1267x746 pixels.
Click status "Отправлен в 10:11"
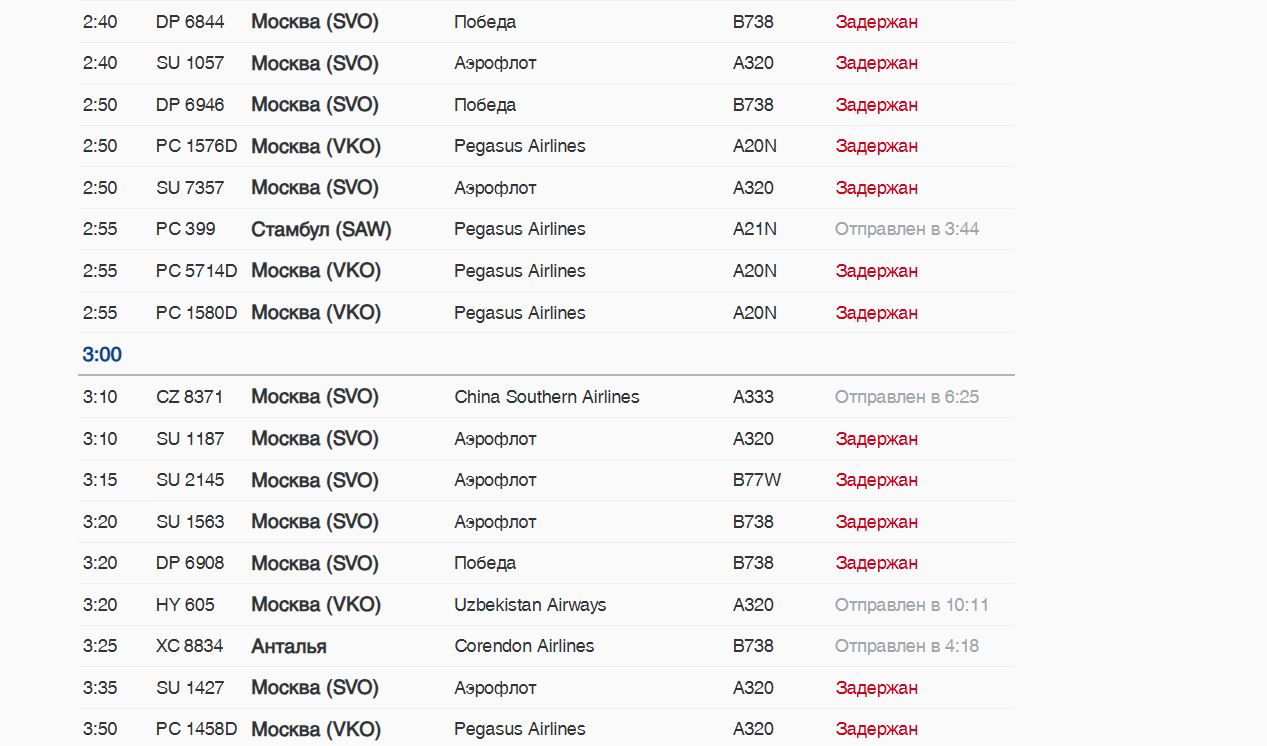tap(911, 605)
